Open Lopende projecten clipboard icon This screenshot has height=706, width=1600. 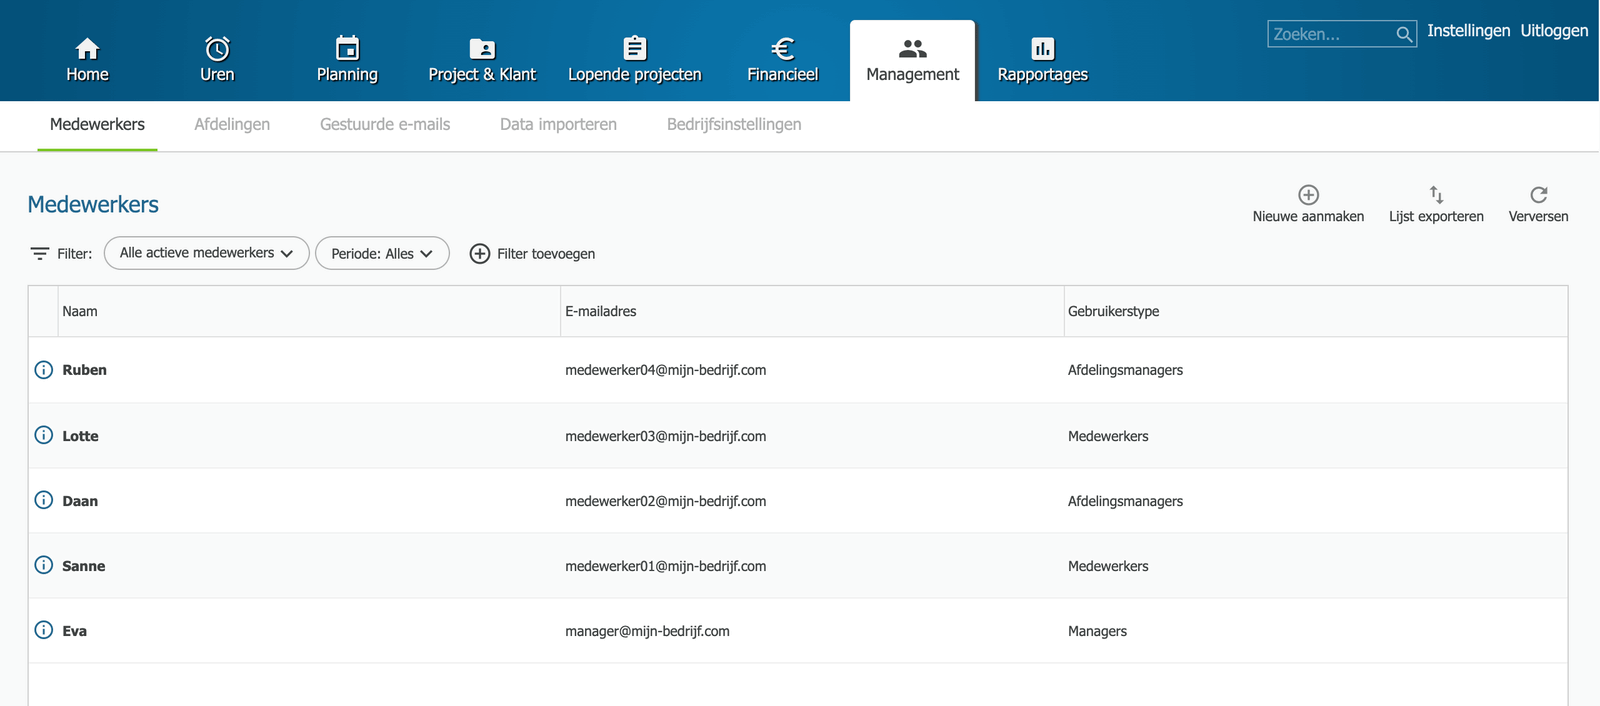[635, 48]
